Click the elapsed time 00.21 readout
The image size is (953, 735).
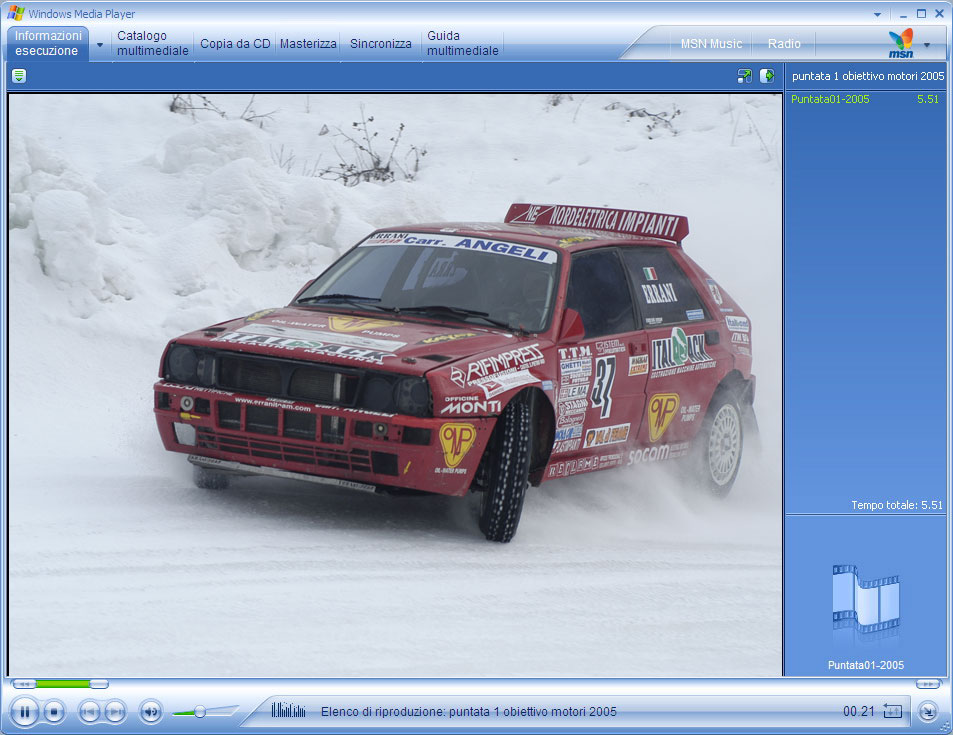click(x=858, y=711)
